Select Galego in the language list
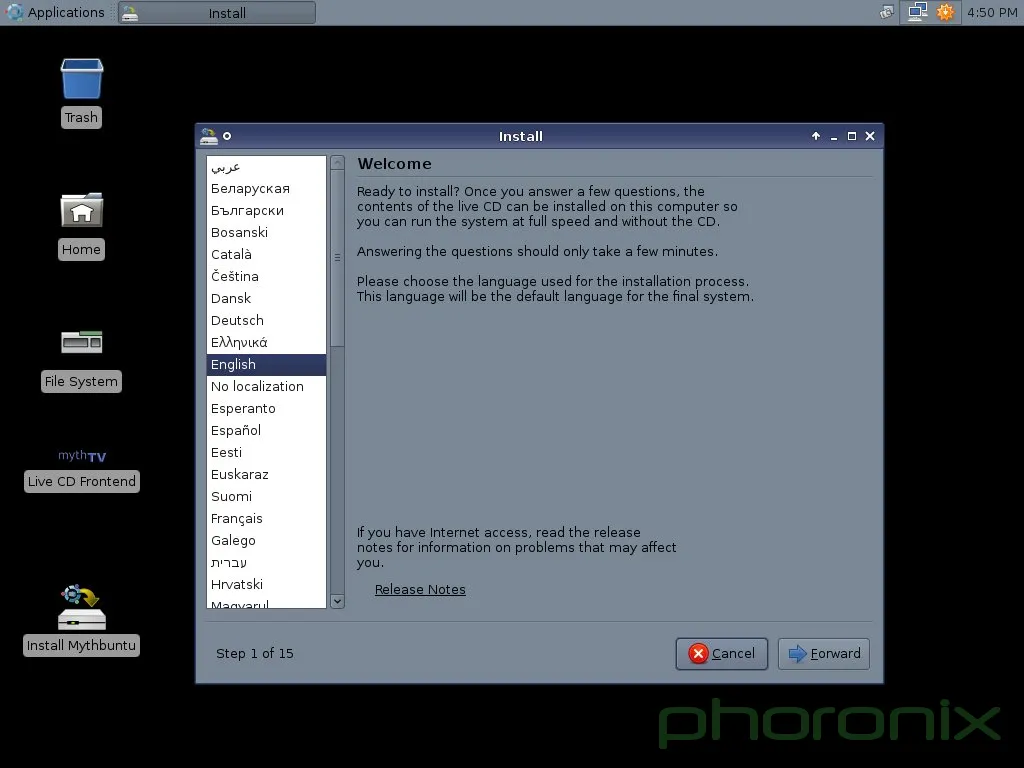Screen dimensions: 1024x768 (266, 541)
